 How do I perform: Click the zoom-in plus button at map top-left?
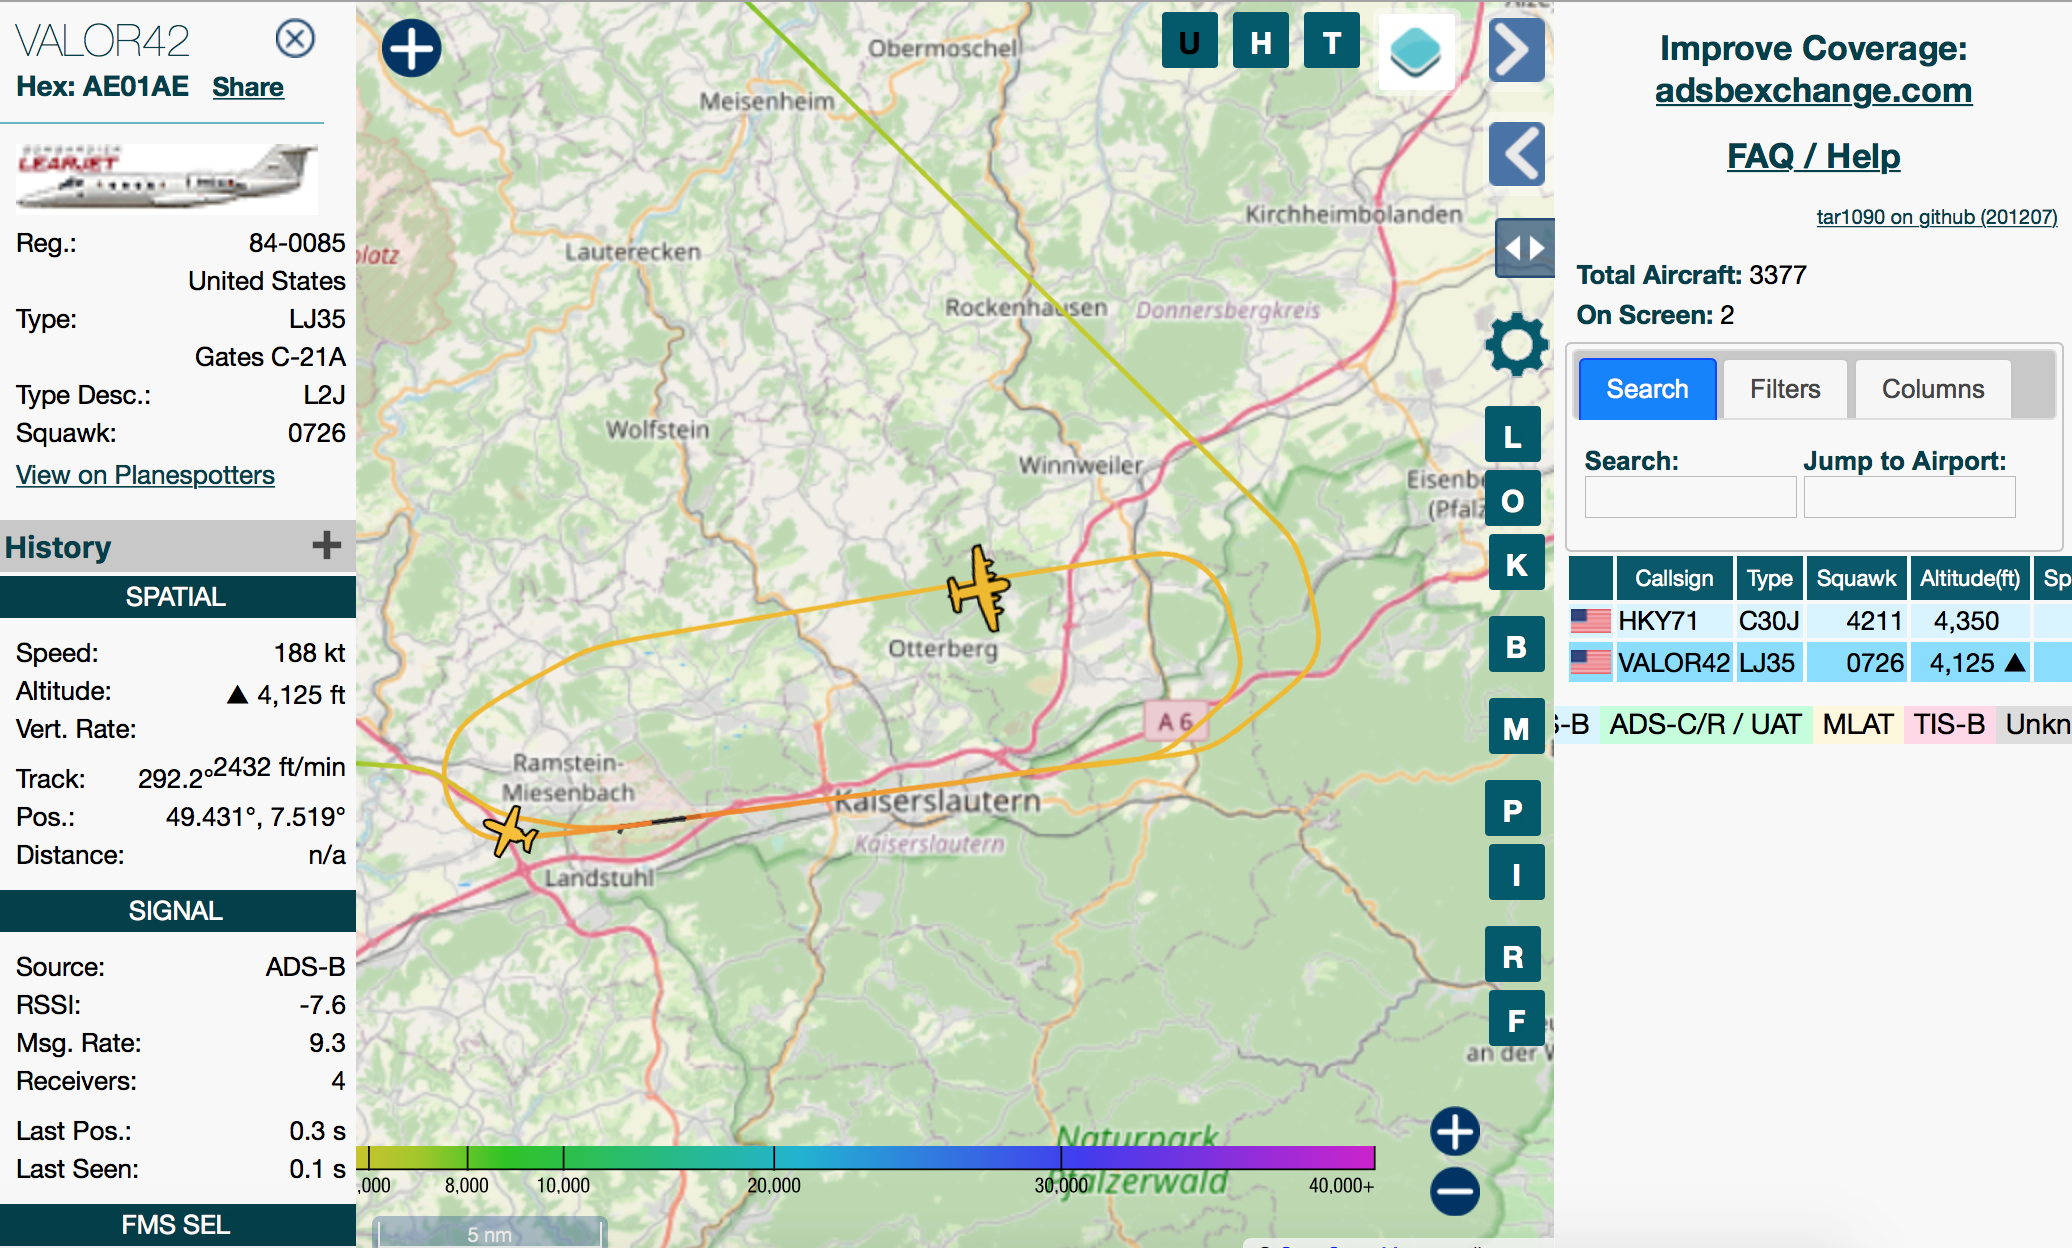click(x=411, y=48)
